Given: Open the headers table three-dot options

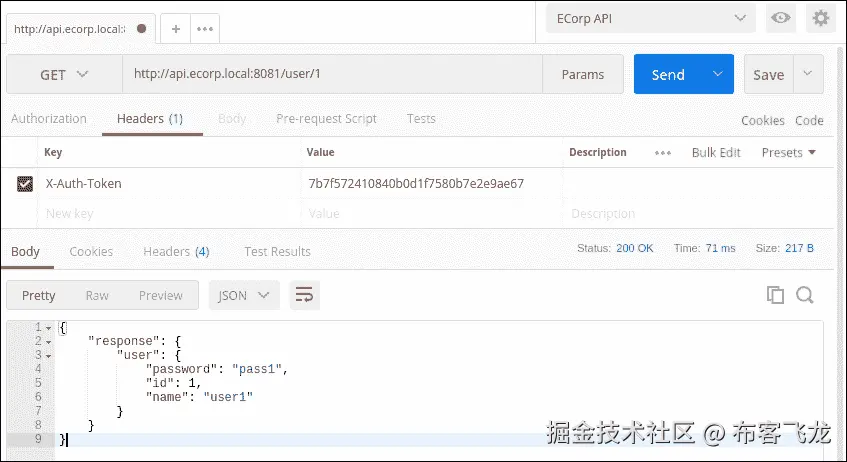Looking at the screenshot, I should (x=663, y=153).
